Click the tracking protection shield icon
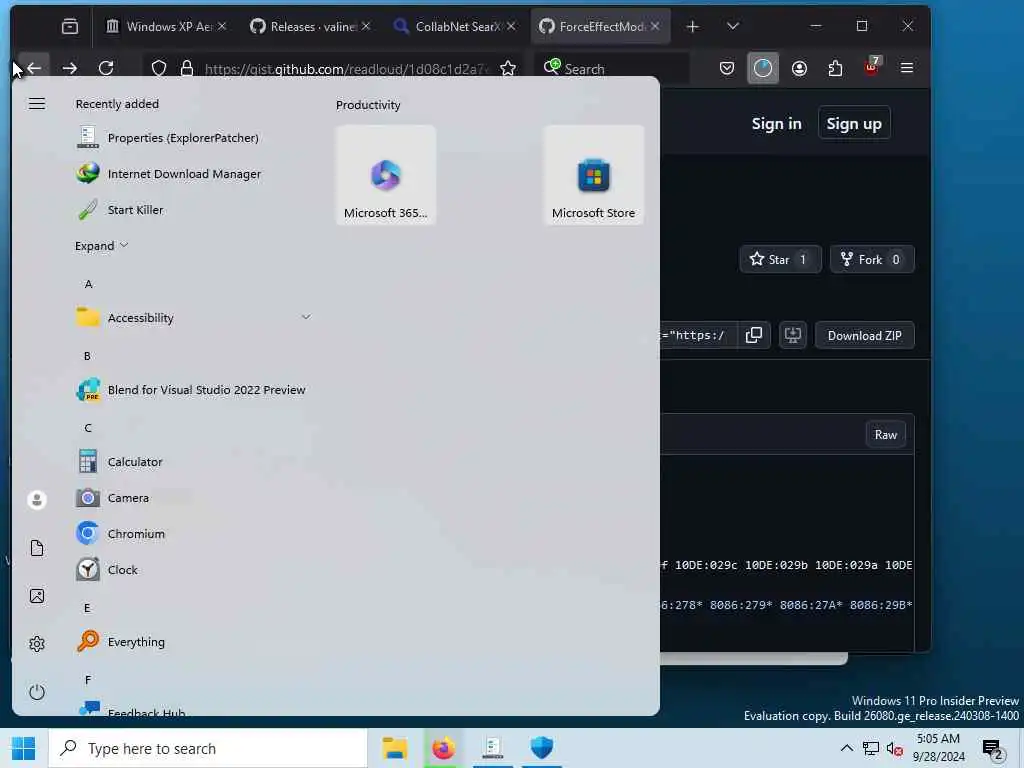The height and width of the screenshot is (768, 1024). click(159, 68)
